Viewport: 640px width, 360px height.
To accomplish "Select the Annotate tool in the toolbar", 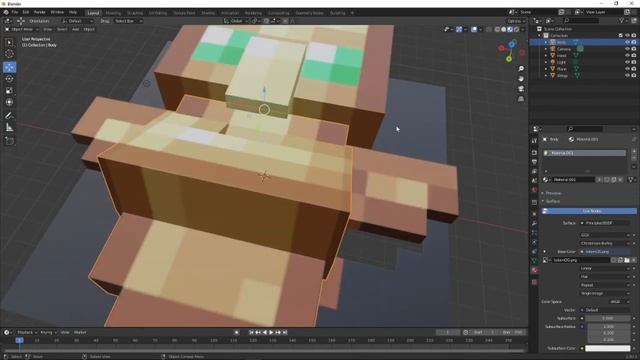I will click(9, 116).
